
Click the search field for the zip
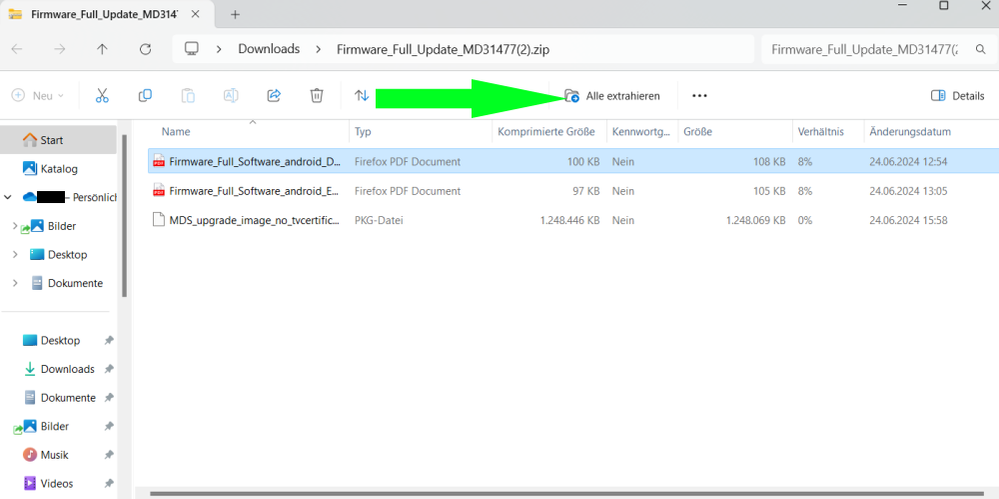click(x=863, y=49)
